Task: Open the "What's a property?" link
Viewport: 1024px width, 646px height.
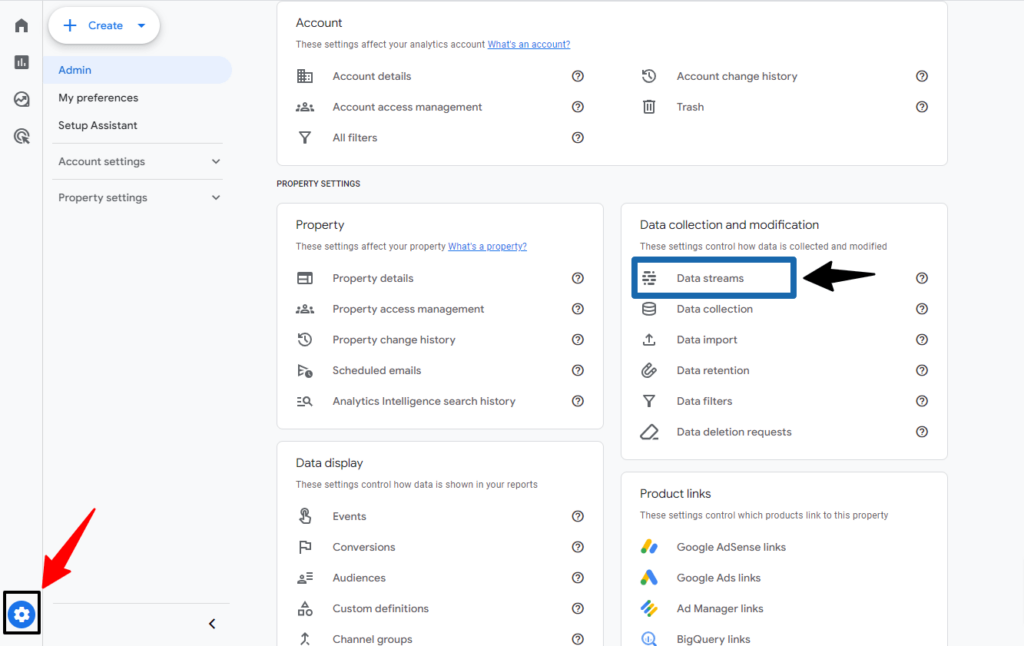Action: (487, 247)
